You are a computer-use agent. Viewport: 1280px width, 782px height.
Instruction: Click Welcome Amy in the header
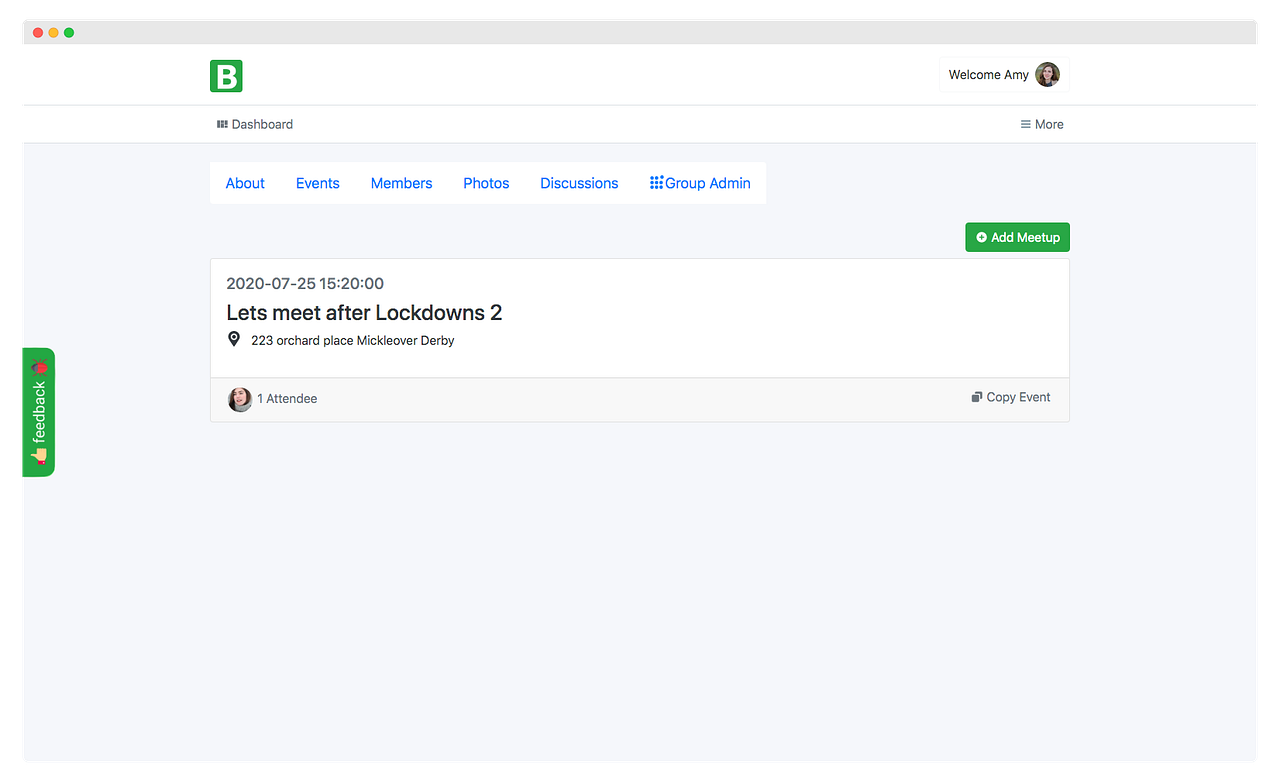tap(989, 74)
